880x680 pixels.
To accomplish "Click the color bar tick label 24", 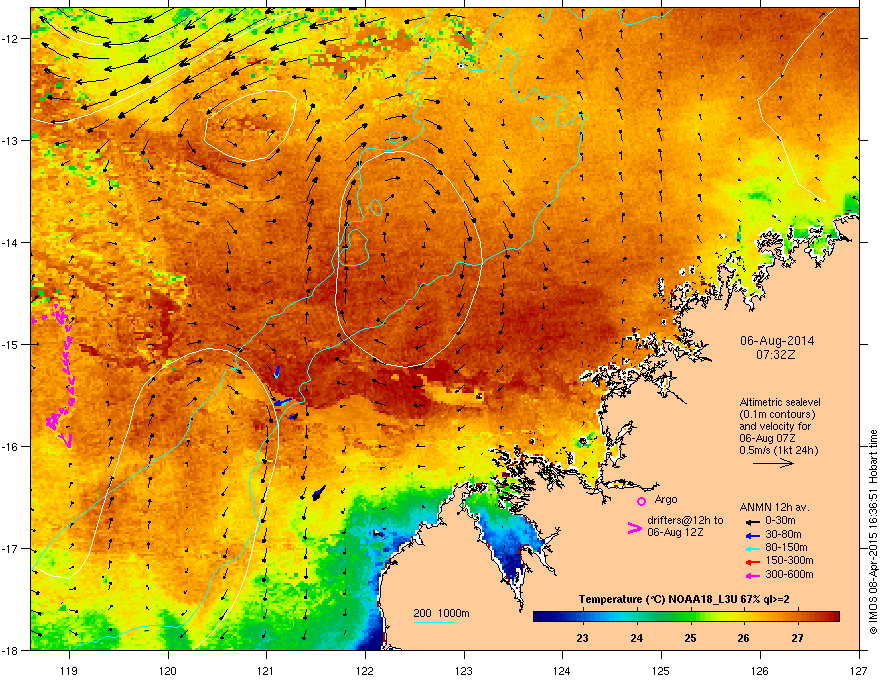I will pyautogui.click(x=636, y=638).
